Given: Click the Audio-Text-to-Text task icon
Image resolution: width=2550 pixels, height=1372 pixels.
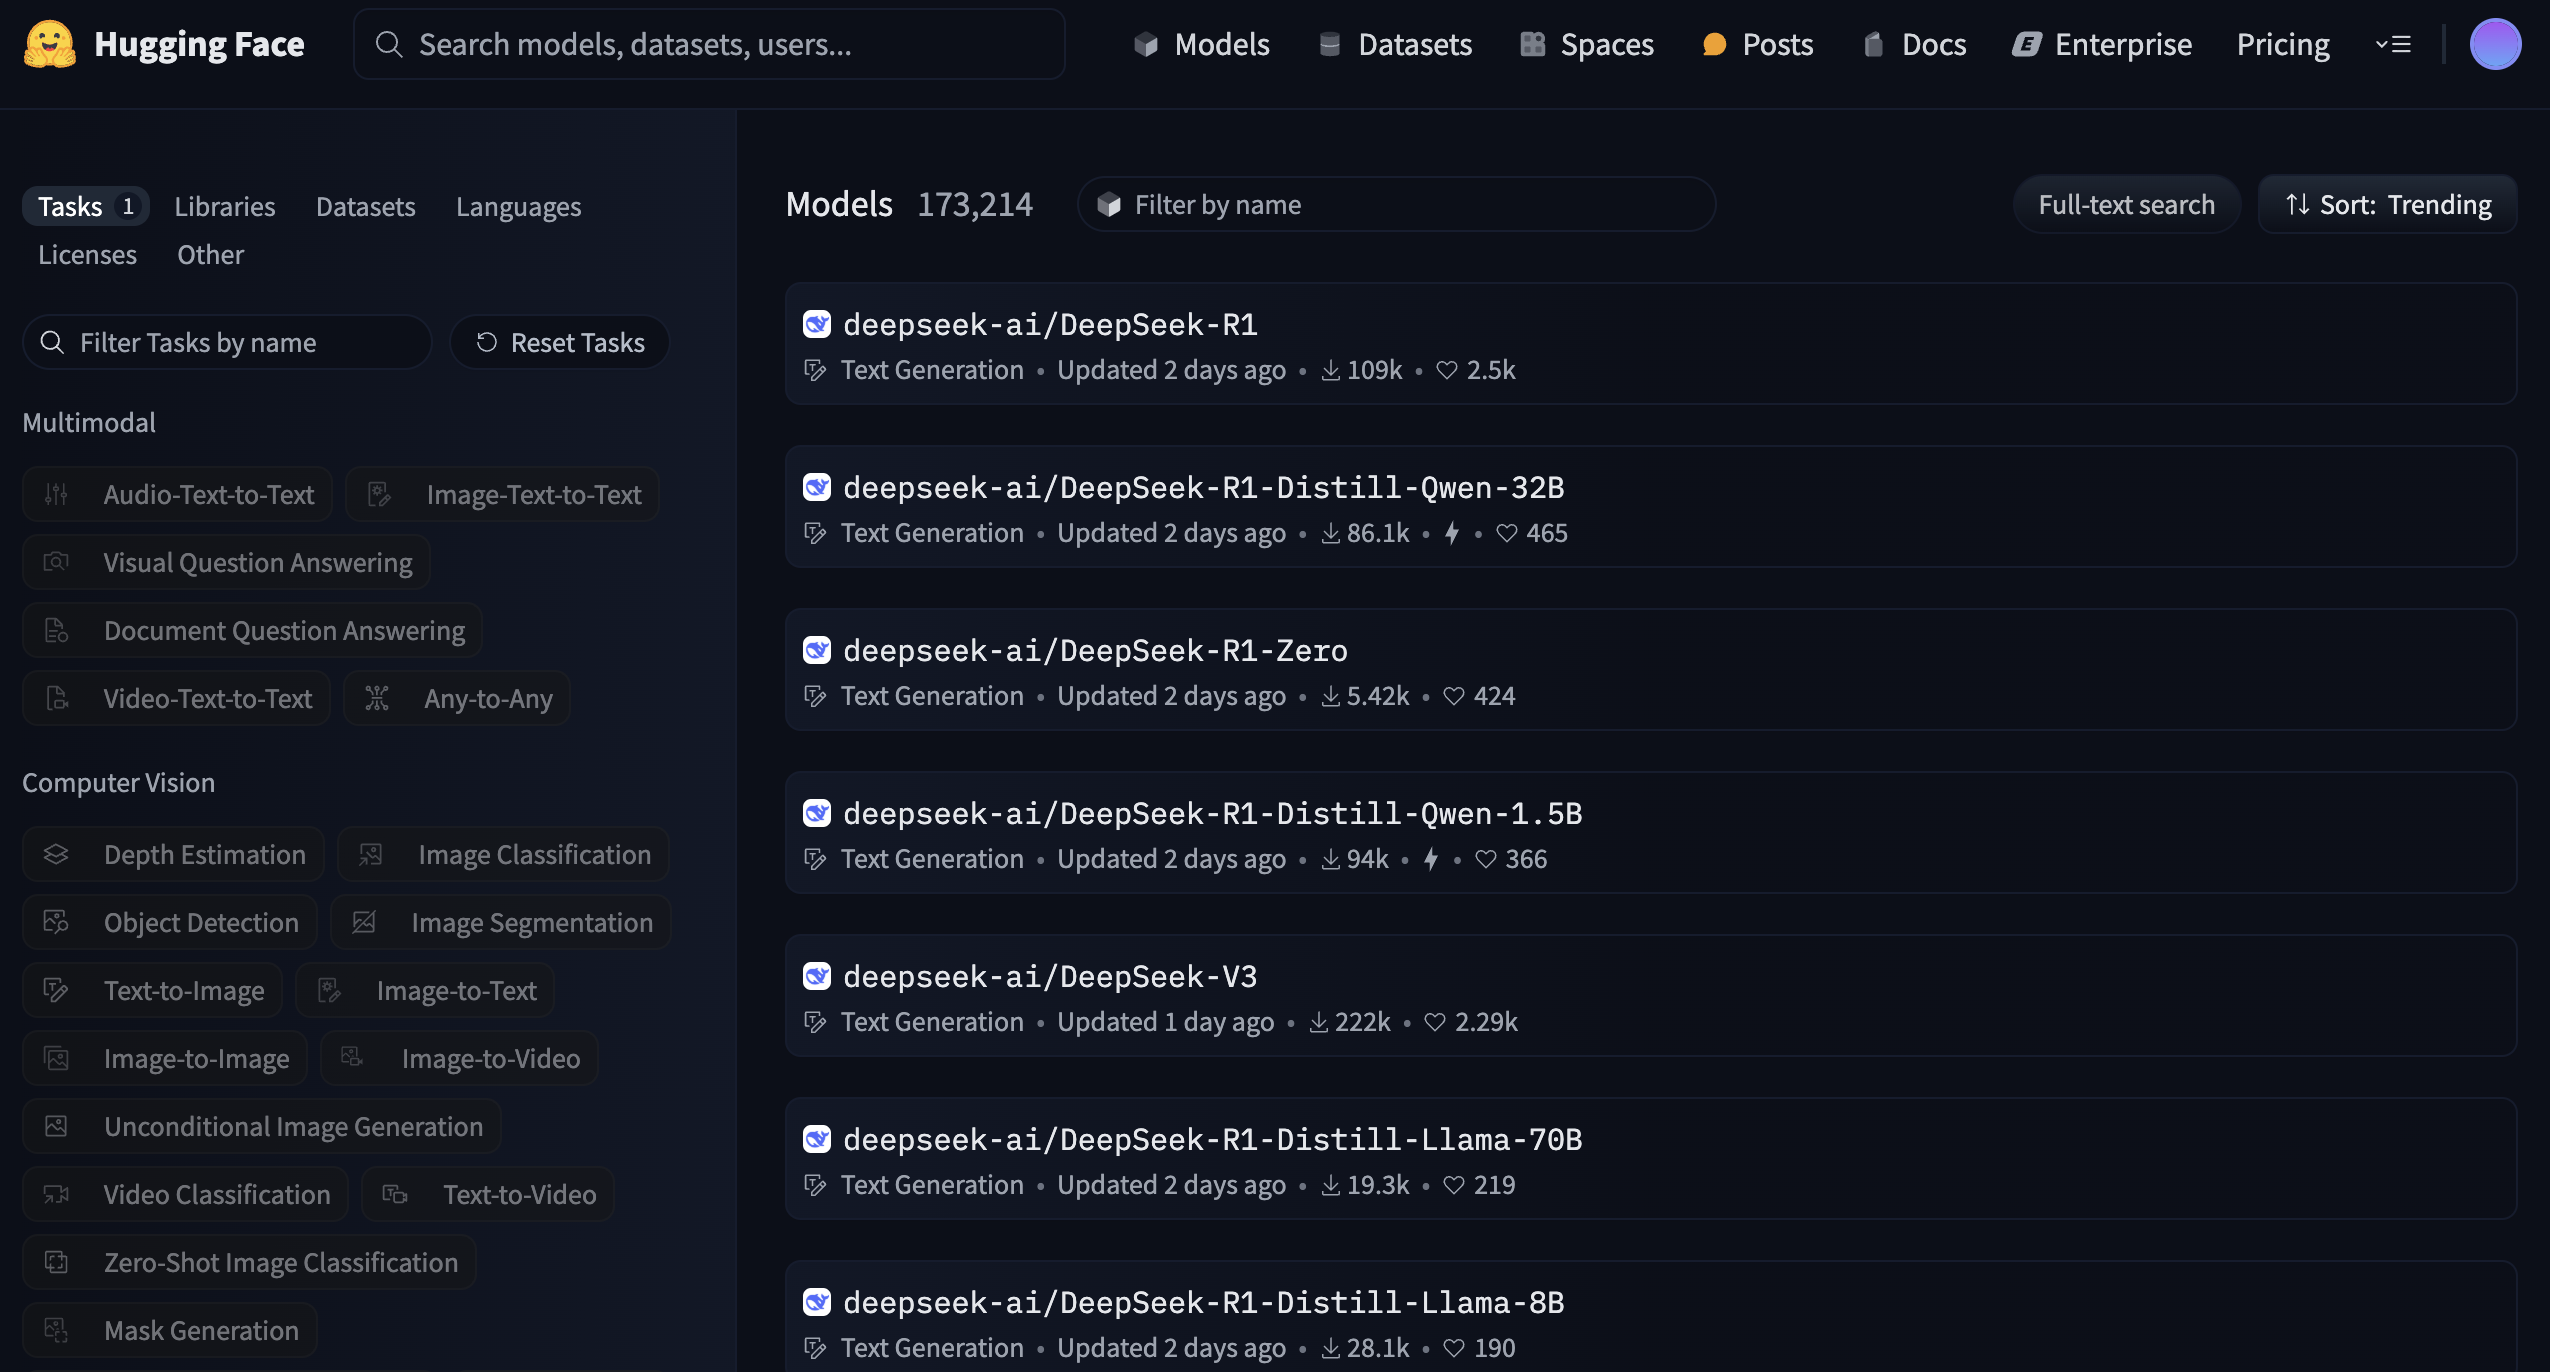Looking at the screenshot, I should (56, 494).
